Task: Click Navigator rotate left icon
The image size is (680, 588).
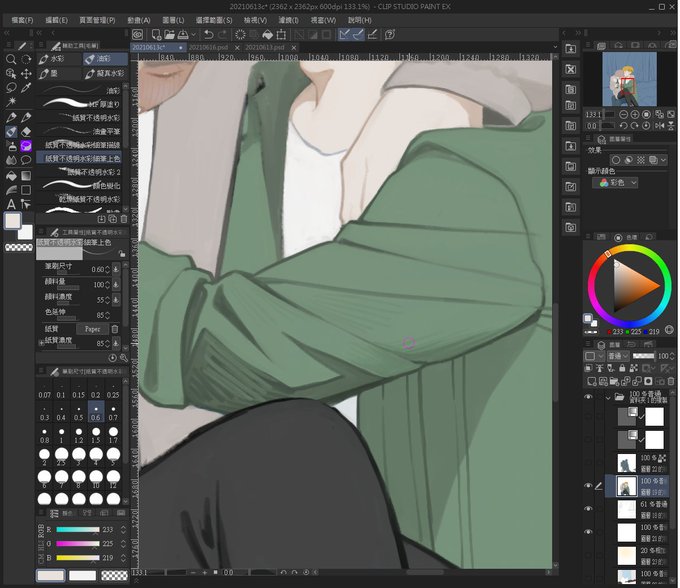Action: tap(624, 126)
